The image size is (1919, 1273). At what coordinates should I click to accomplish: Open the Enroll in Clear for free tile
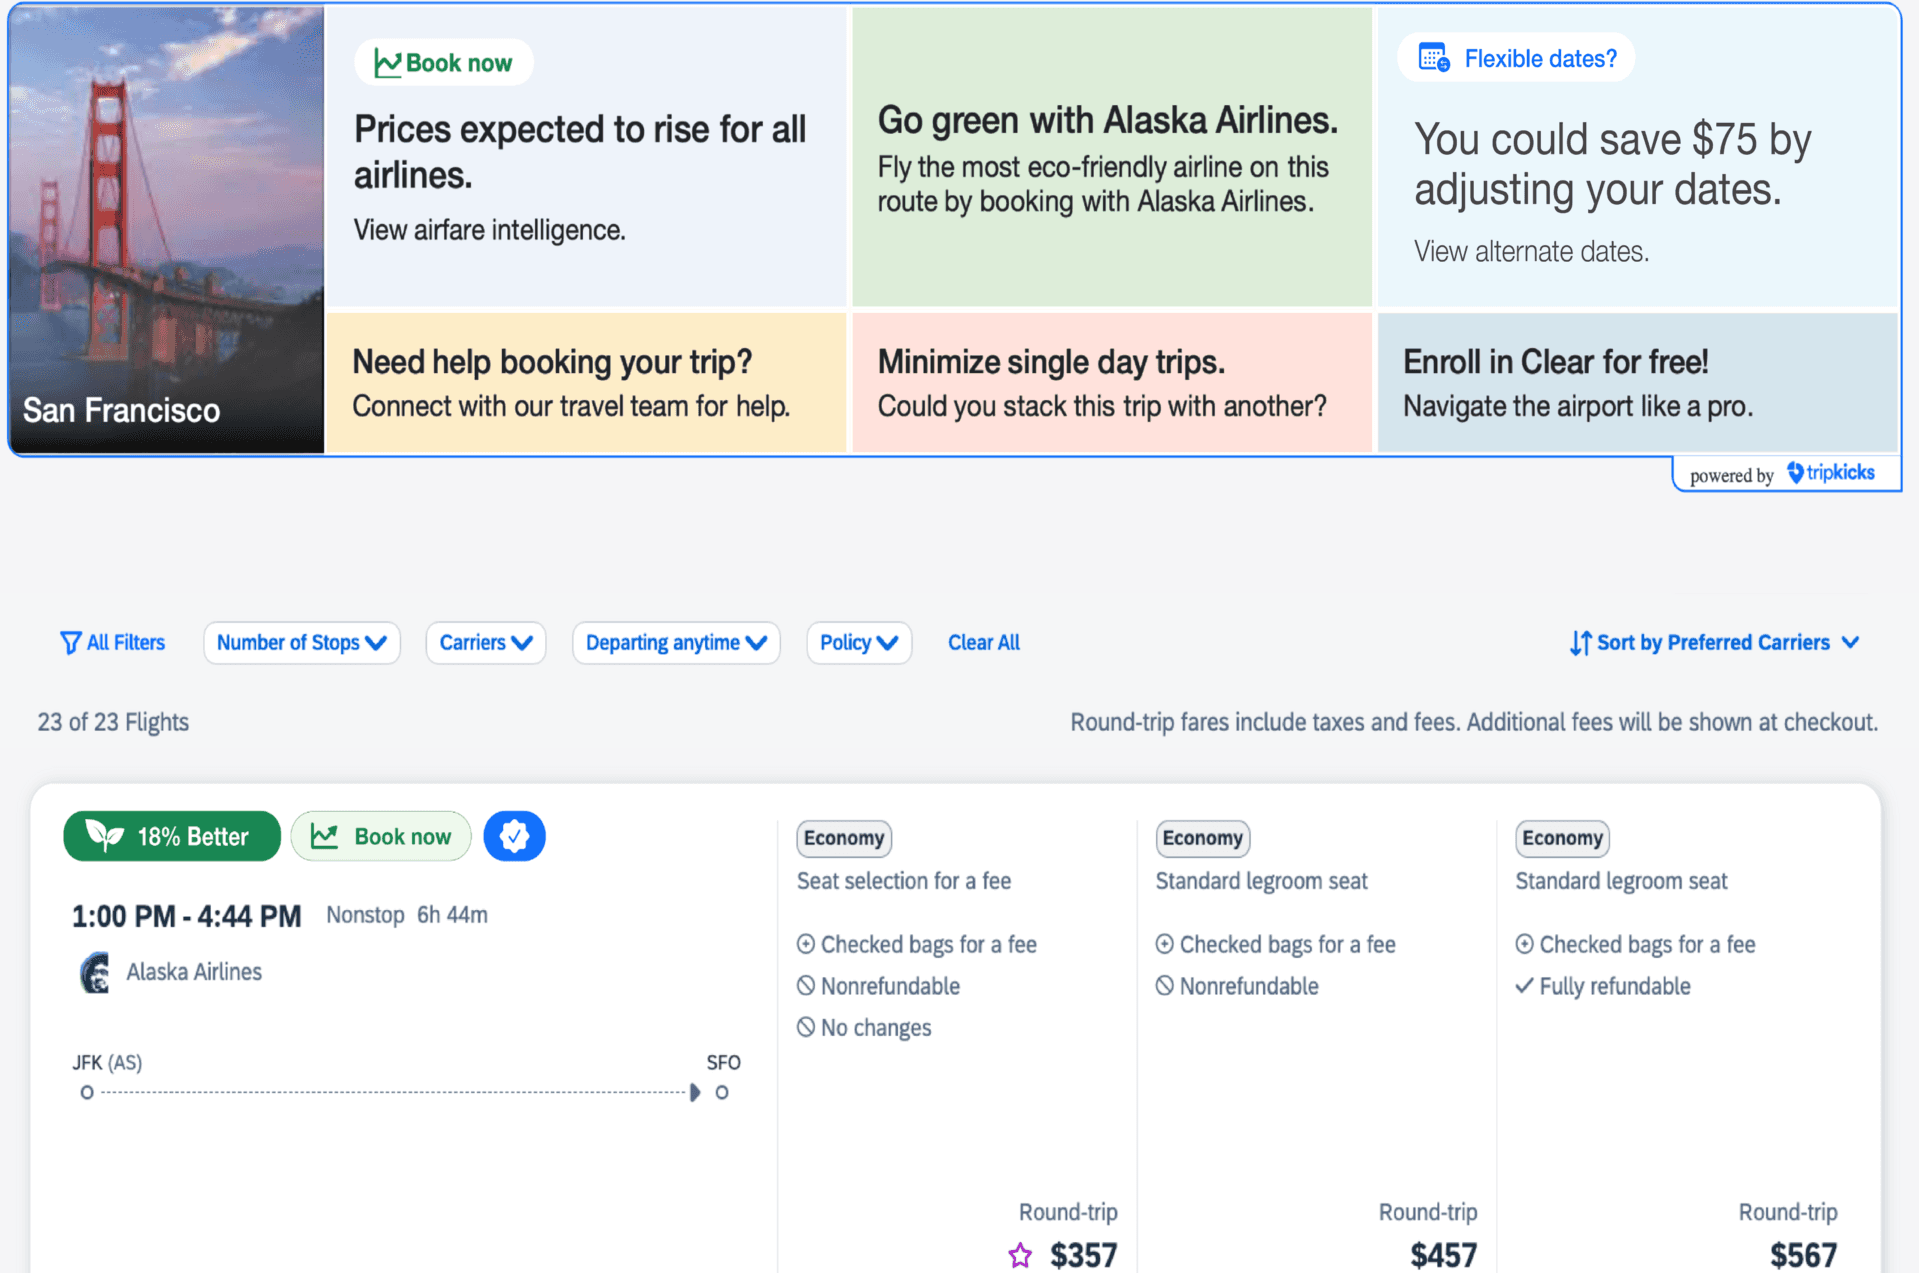(1637, 383)
